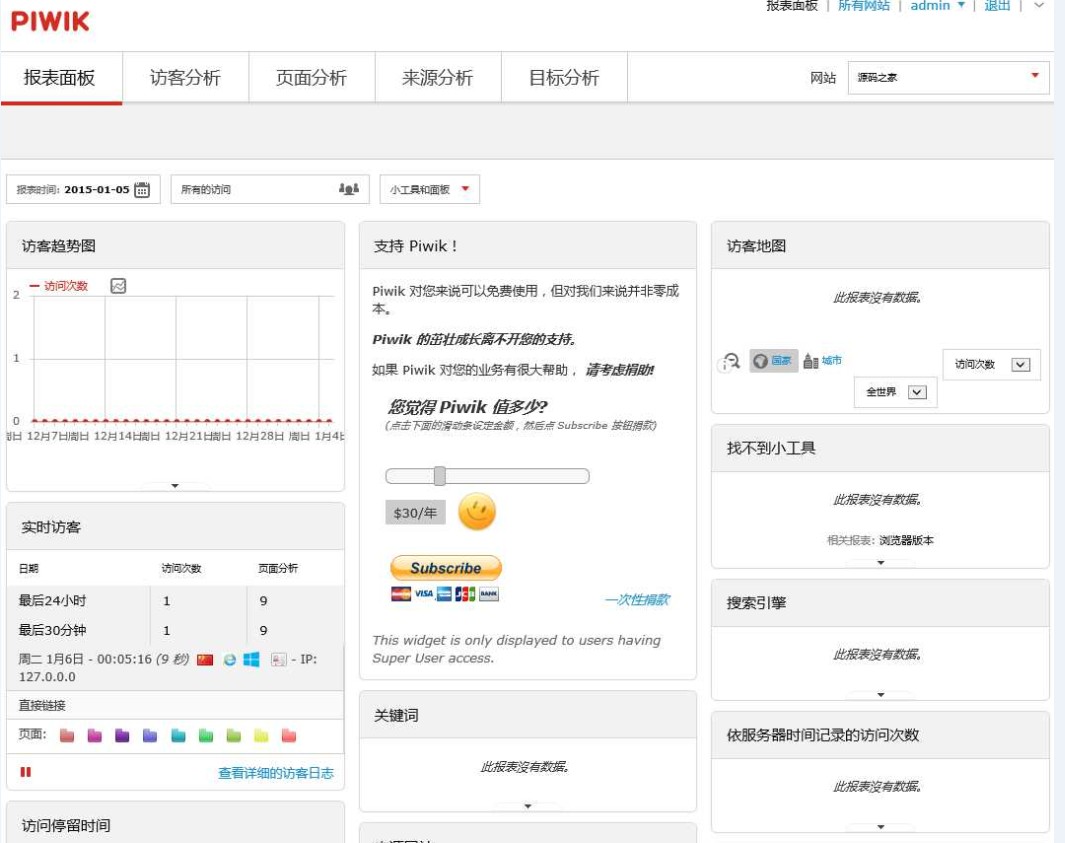The image size is (1065, 843).
Task: Click the 退出 logout link
Action: click(x=997, y=5)
